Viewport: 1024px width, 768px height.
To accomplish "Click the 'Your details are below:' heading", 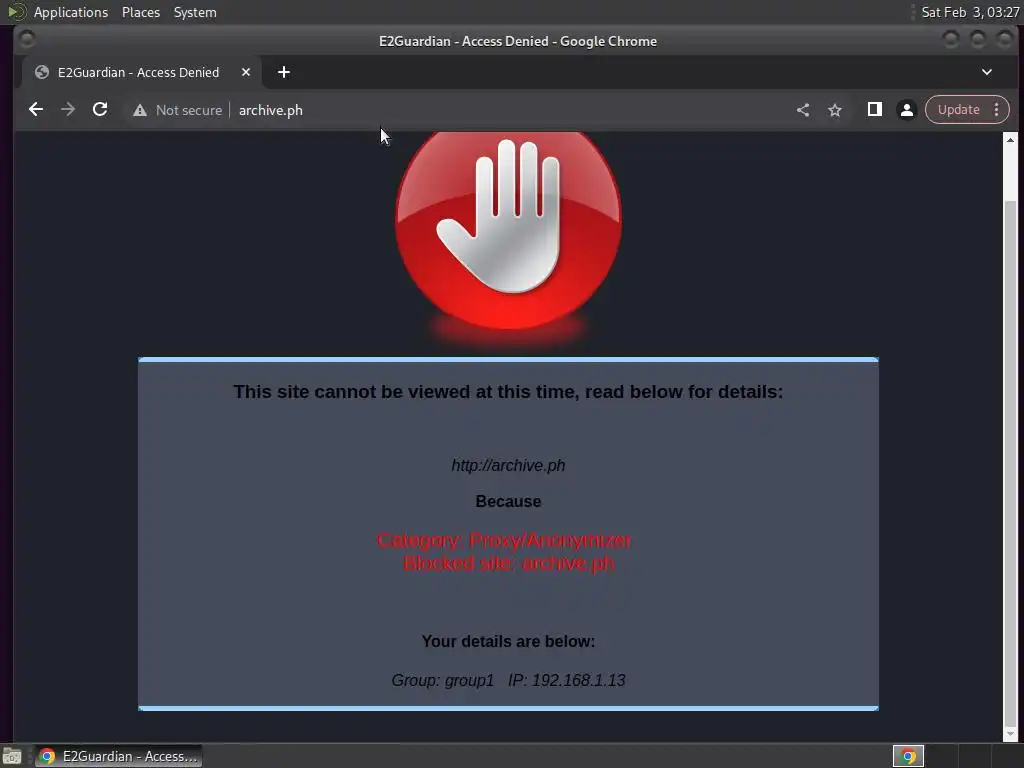I will [508, 641].
